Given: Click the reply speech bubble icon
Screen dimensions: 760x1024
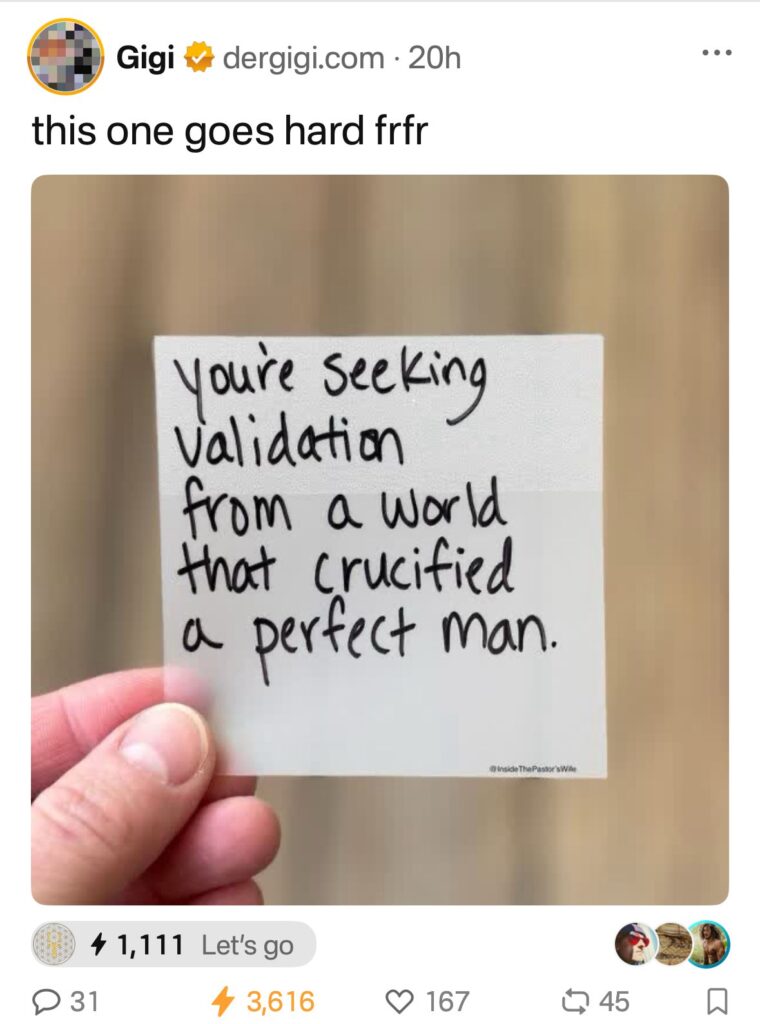Looking at the screenshot, I should coord(45,1000).
